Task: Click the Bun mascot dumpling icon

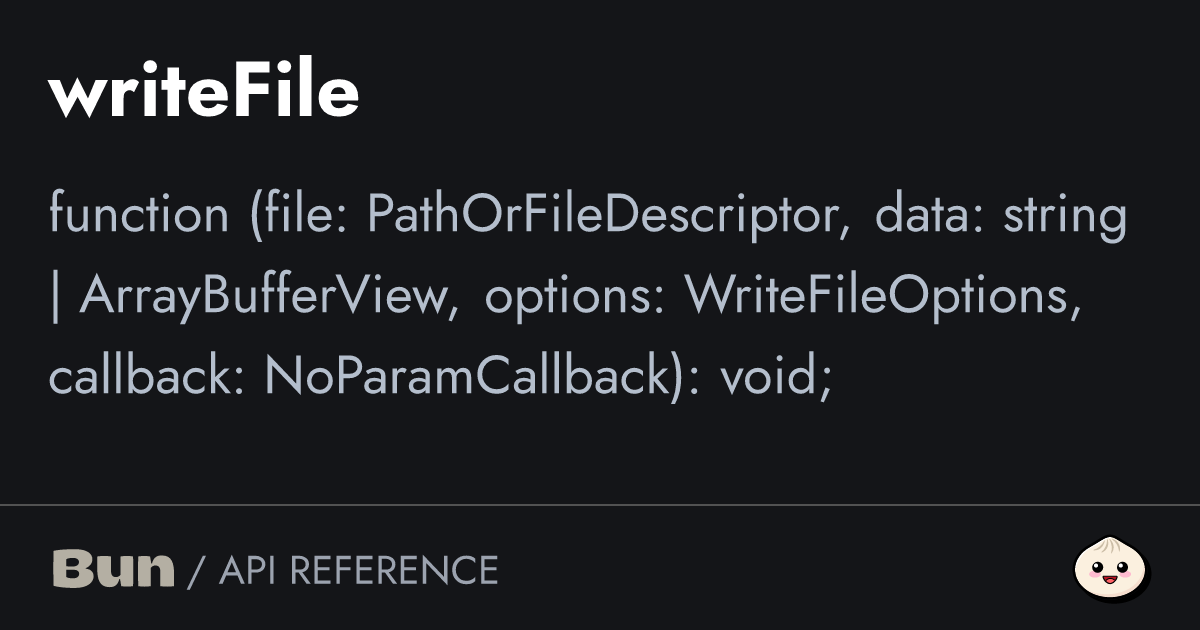Action: 1110,570
